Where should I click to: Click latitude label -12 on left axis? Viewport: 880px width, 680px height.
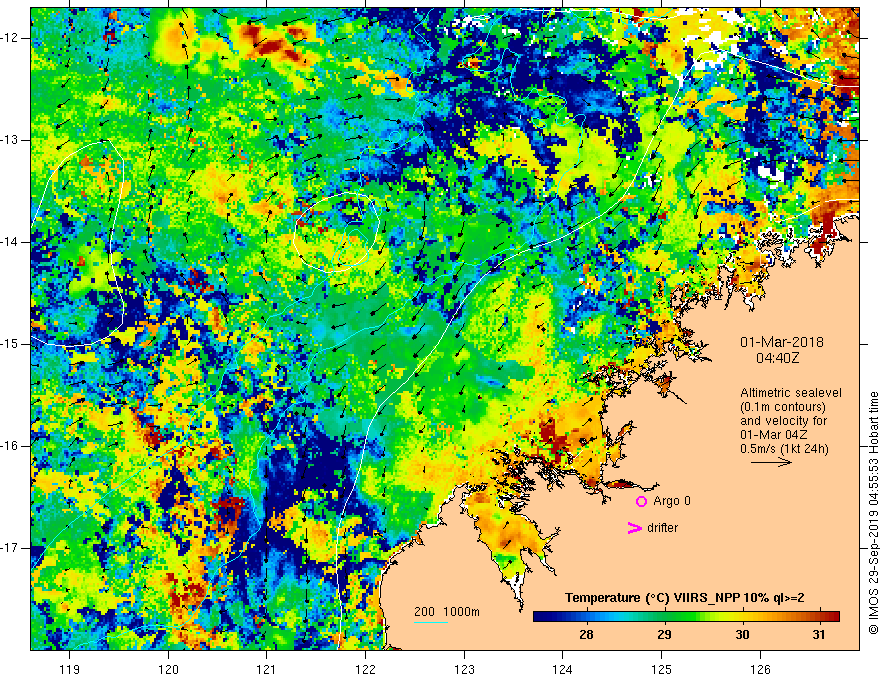tap(10, 38)
